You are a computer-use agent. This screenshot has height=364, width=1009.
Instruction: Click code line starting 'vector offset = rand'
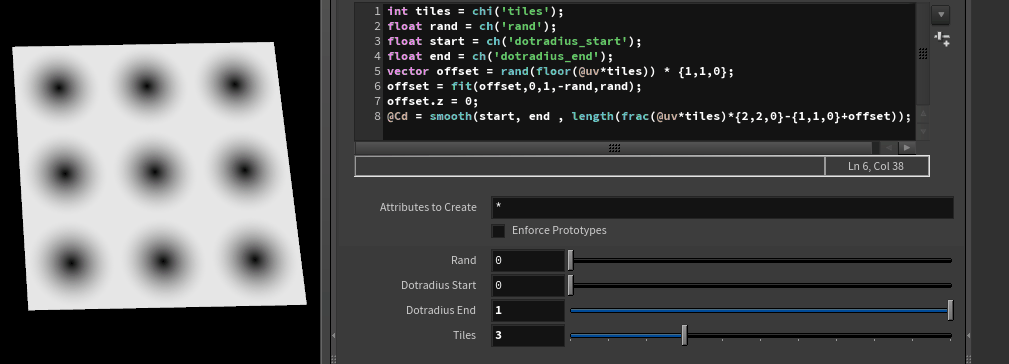click(560, 71)
